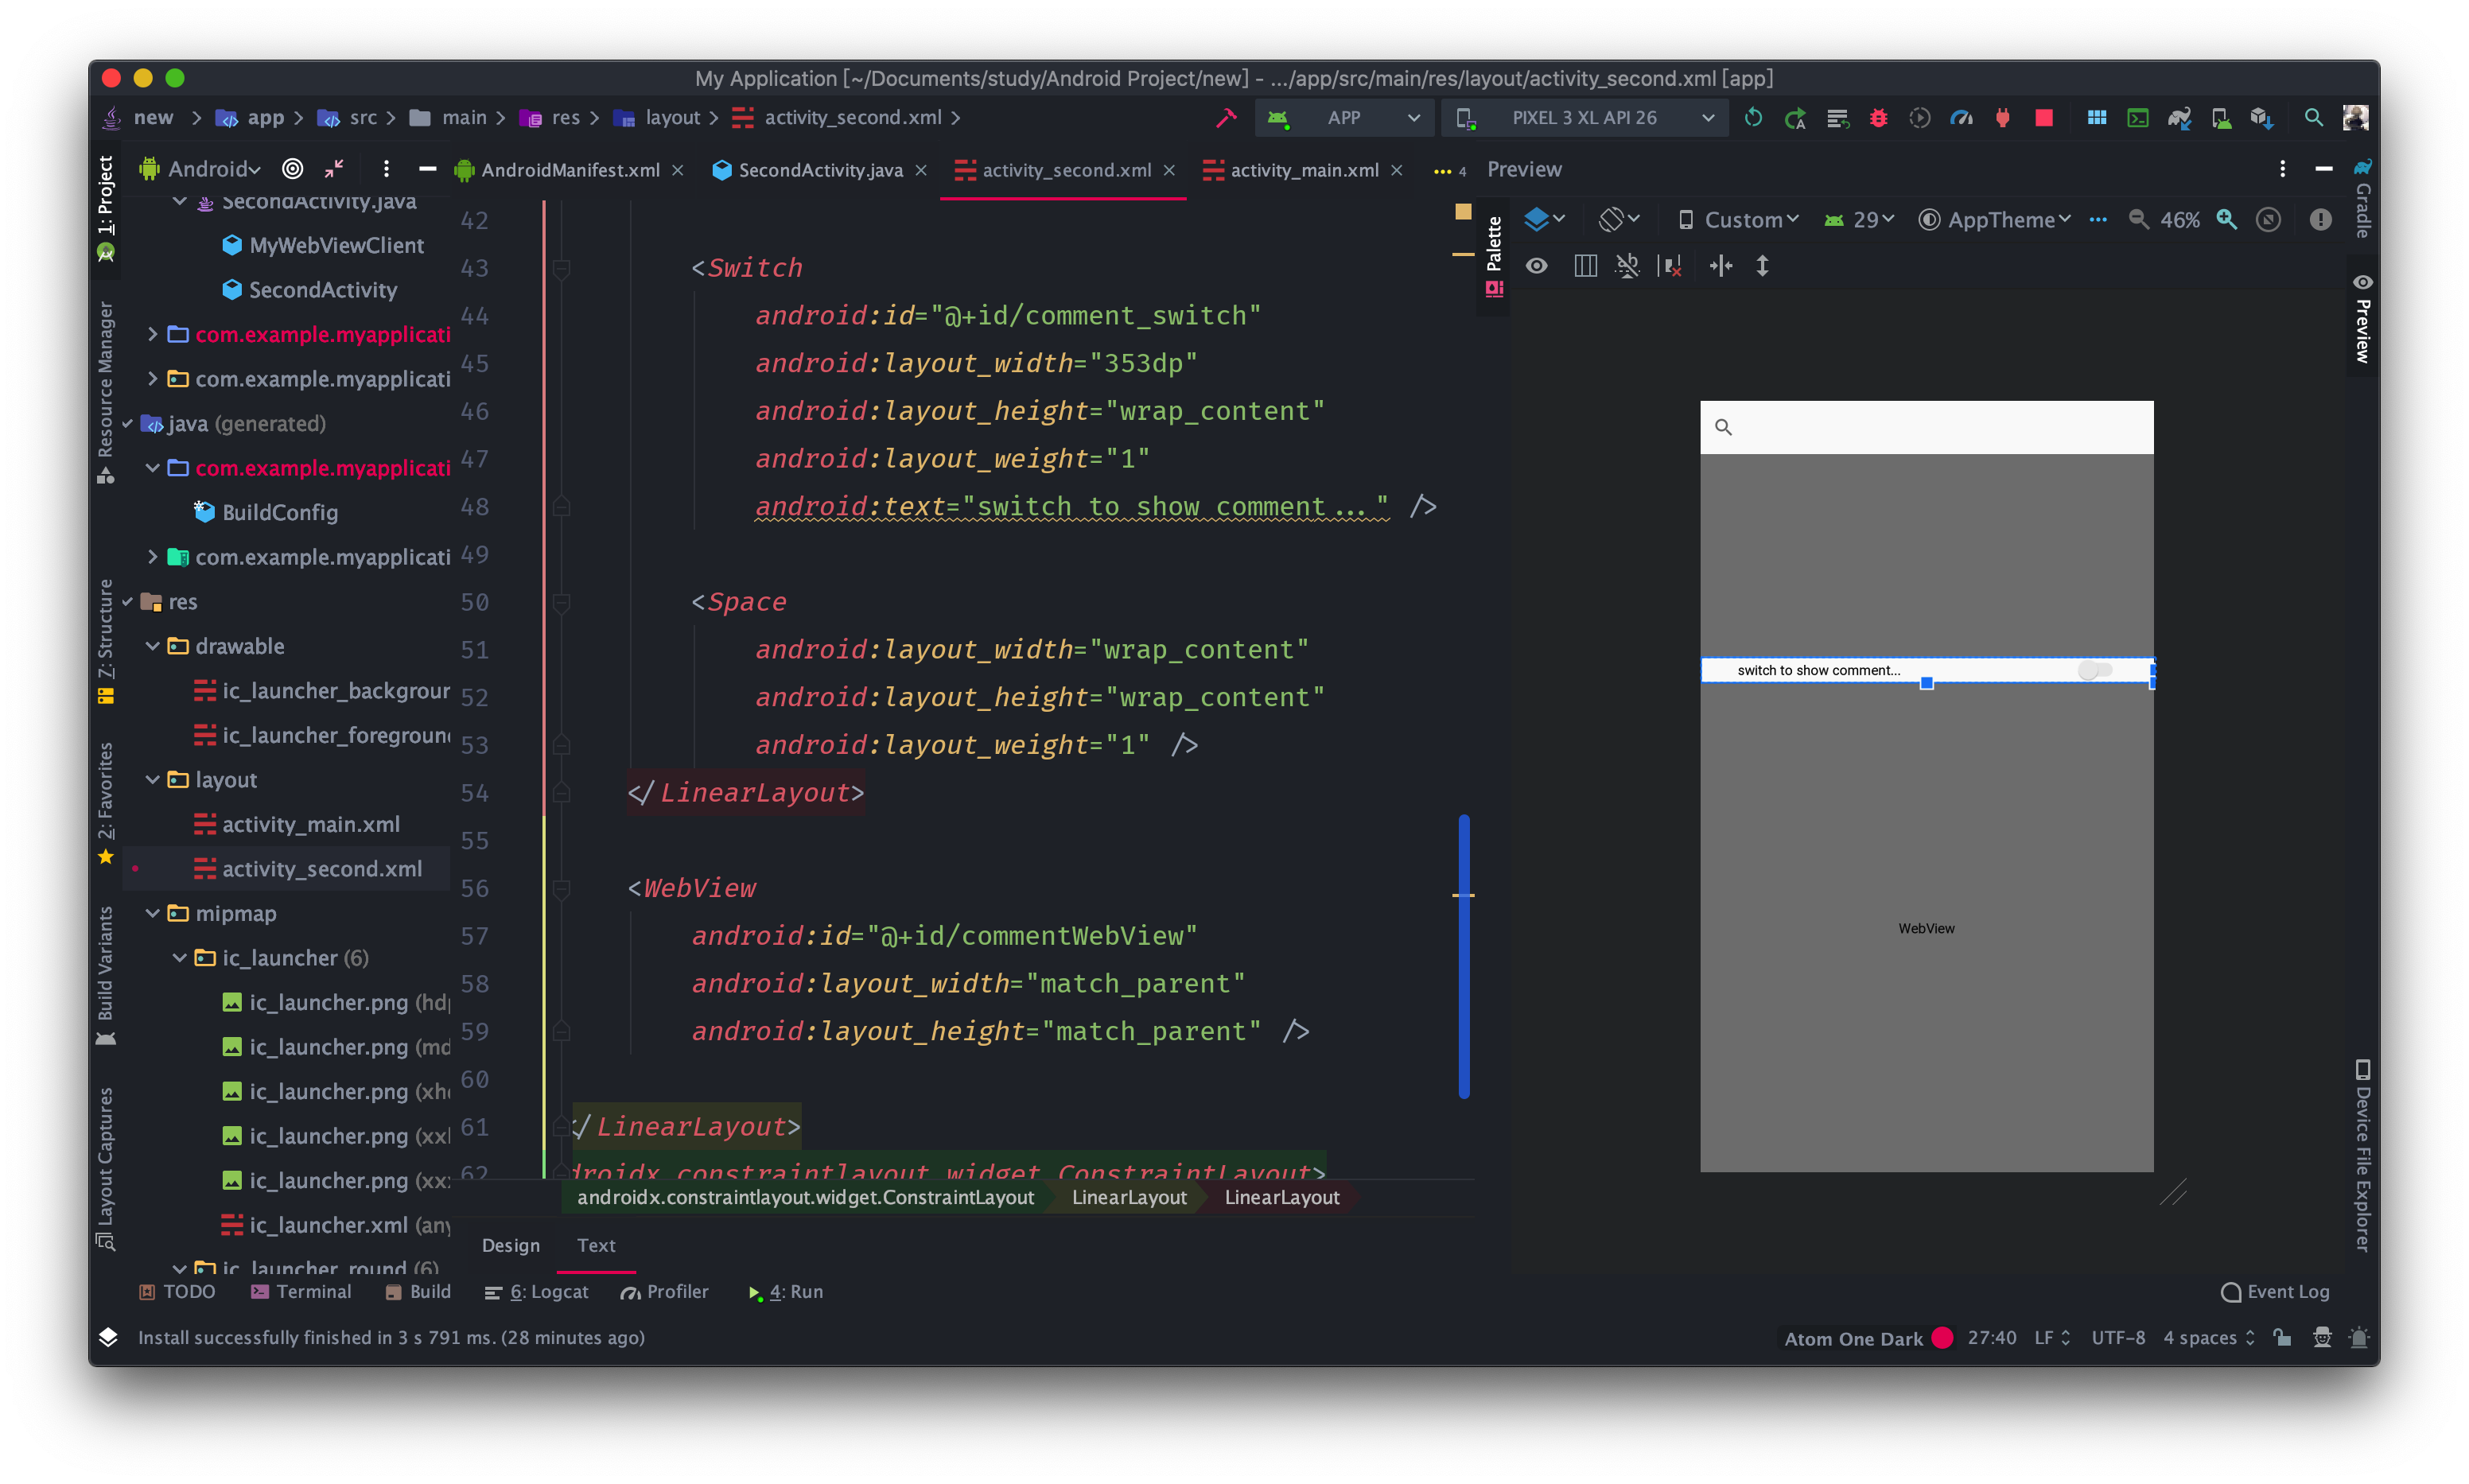Collapse the drawable folder in the project tree
This screenshot has width=2469, height=1484.
click(153, 646)
